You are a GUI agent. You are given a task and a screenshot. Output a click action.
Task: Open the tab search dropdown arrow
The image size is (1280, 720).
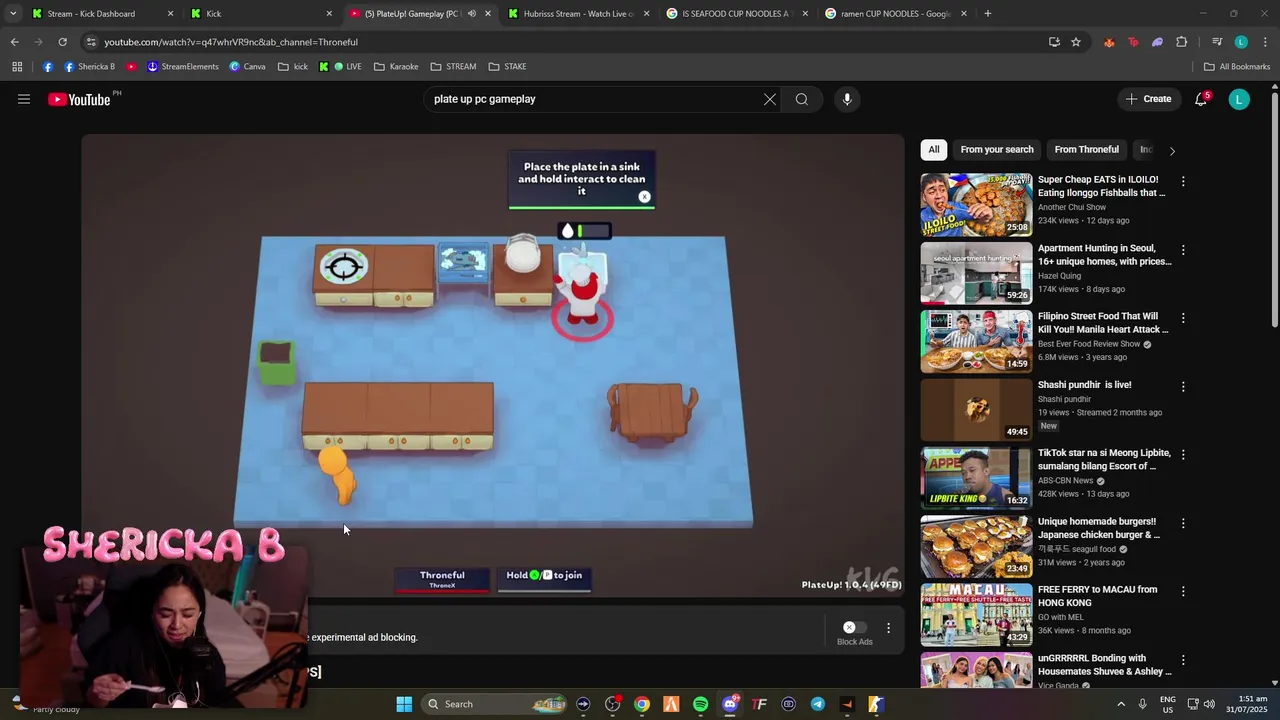click(12, 14)
